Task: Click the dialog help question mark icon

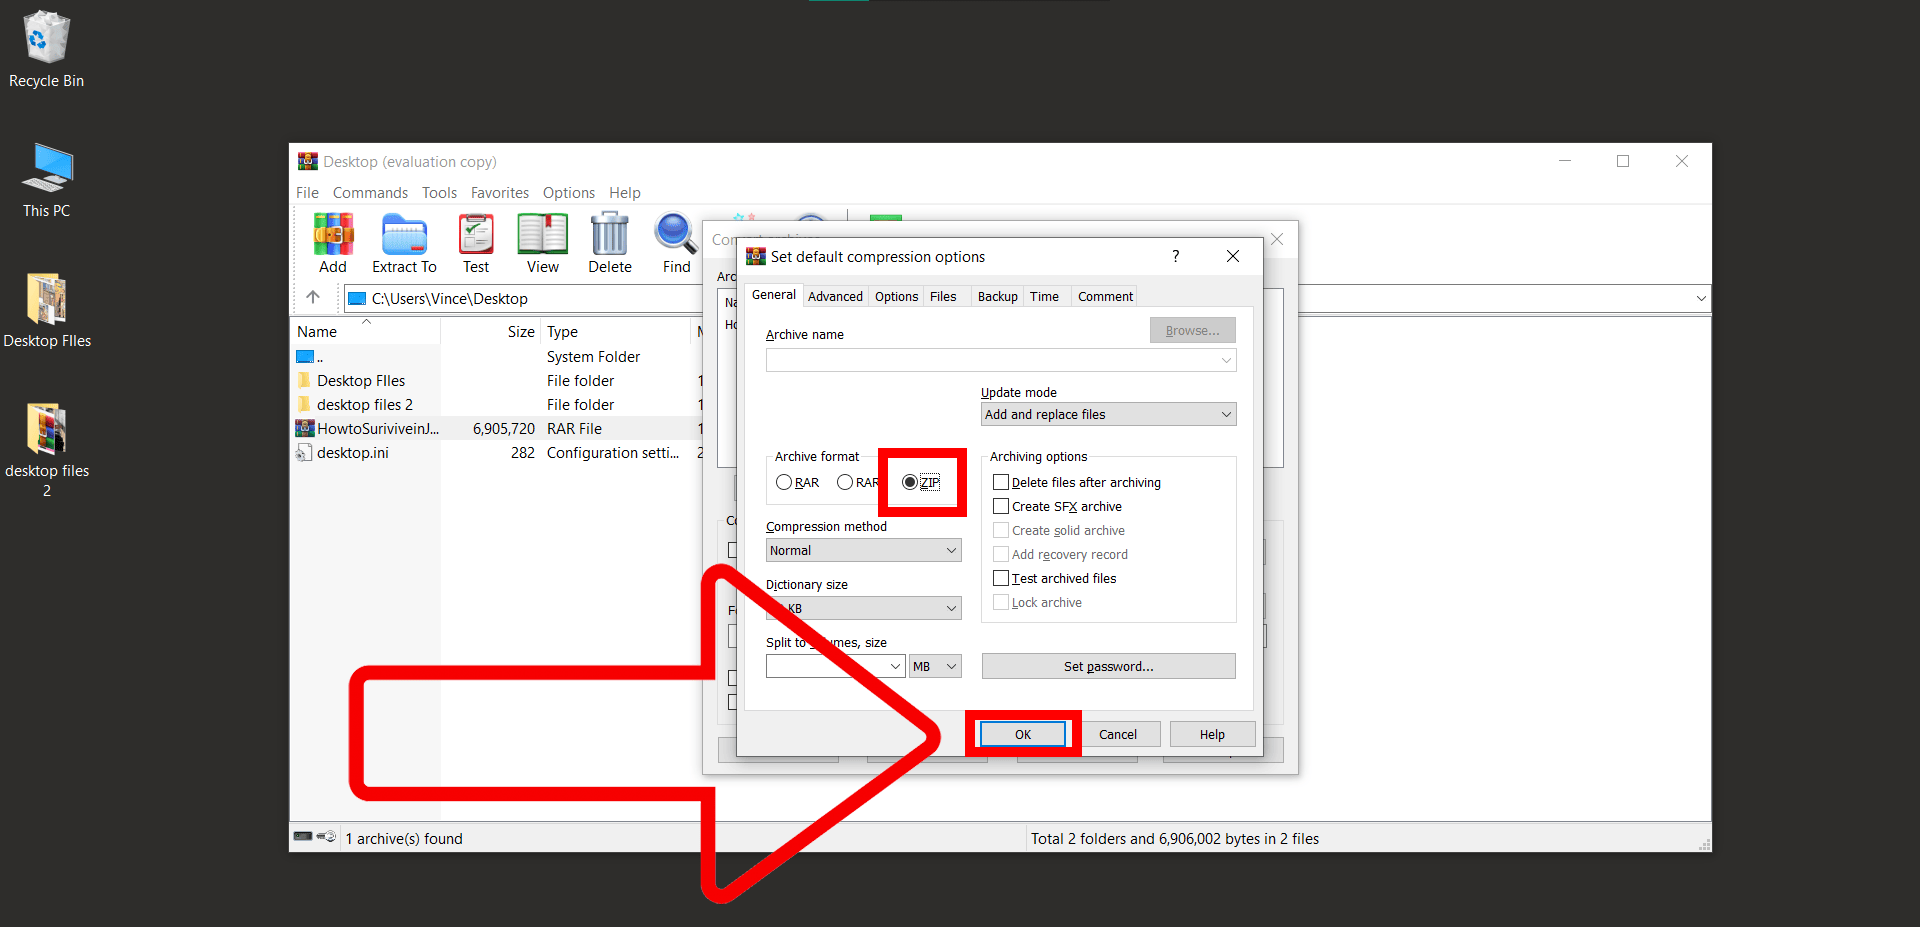Action: [1175, 256]
